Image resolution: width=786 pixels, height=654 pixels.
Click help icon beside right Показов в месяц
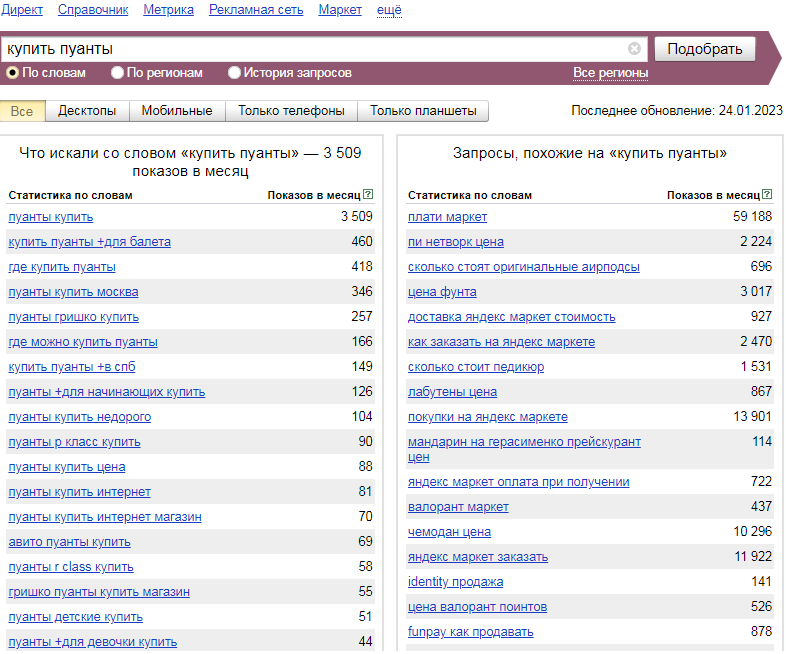[767, 194]
